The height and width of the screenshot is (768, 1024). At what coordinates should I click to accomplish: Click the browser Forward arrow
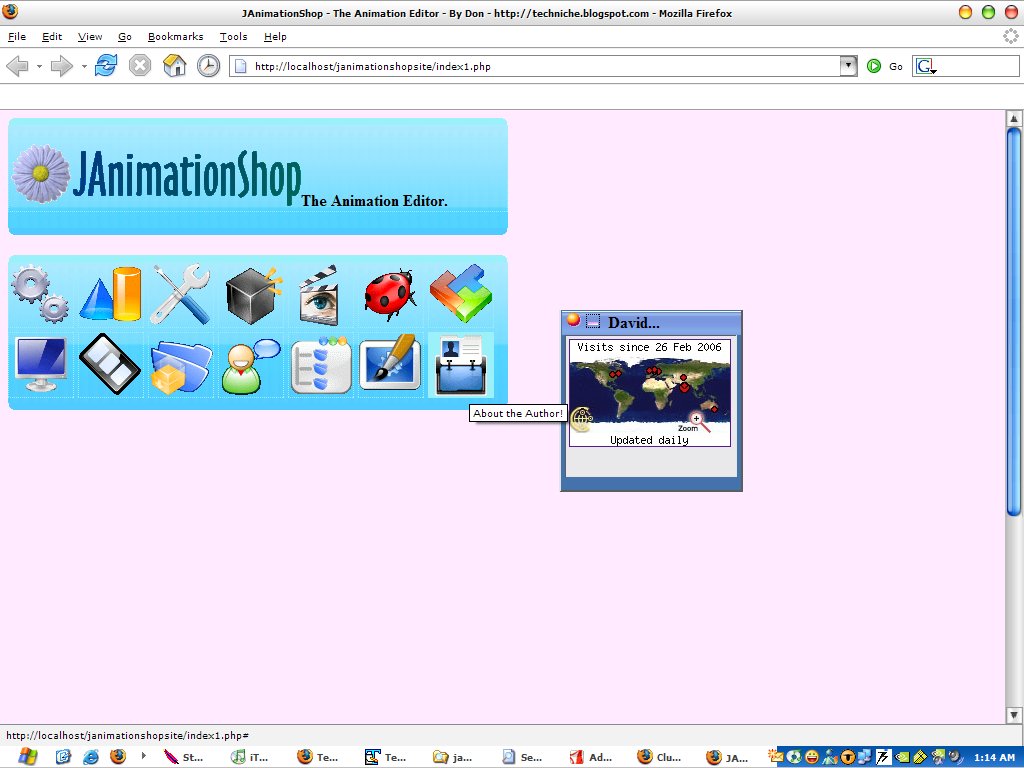[61, 66]
